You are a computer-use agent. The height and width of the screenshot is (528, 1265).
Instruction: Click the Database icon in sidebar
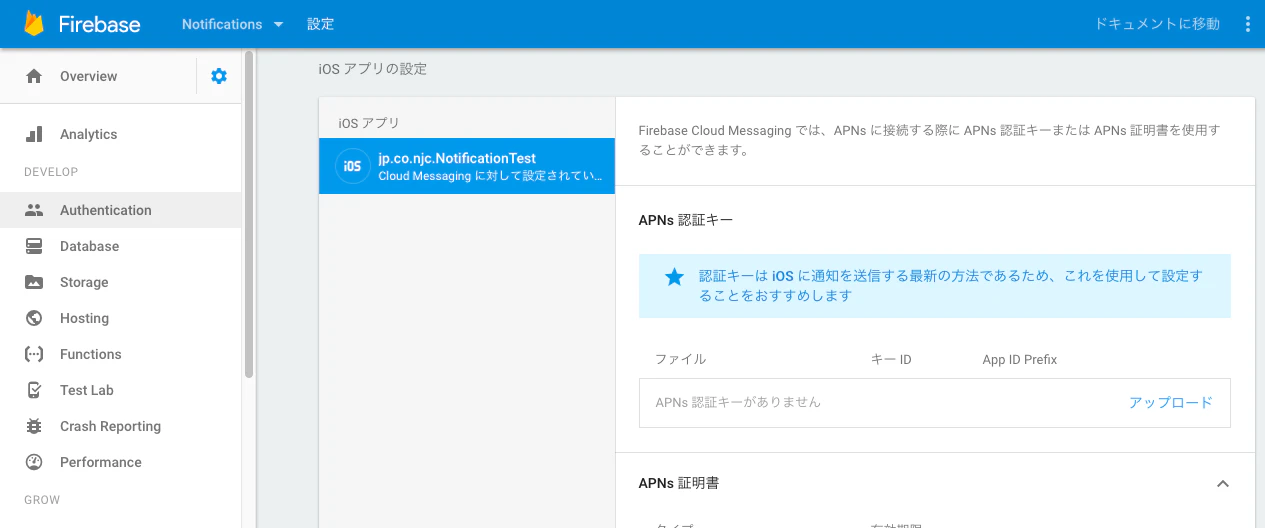(34, 246)
